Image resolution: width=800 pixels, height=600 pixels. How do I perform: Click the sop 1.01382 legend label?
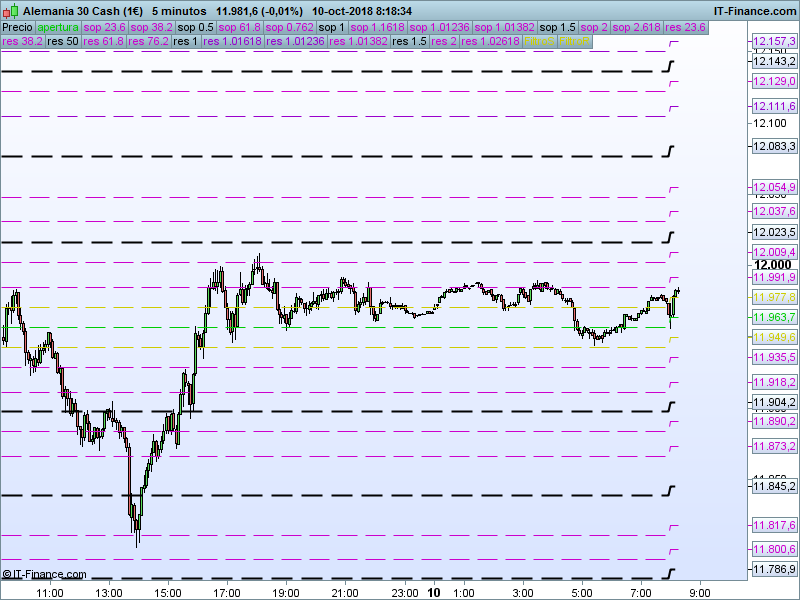504,28
